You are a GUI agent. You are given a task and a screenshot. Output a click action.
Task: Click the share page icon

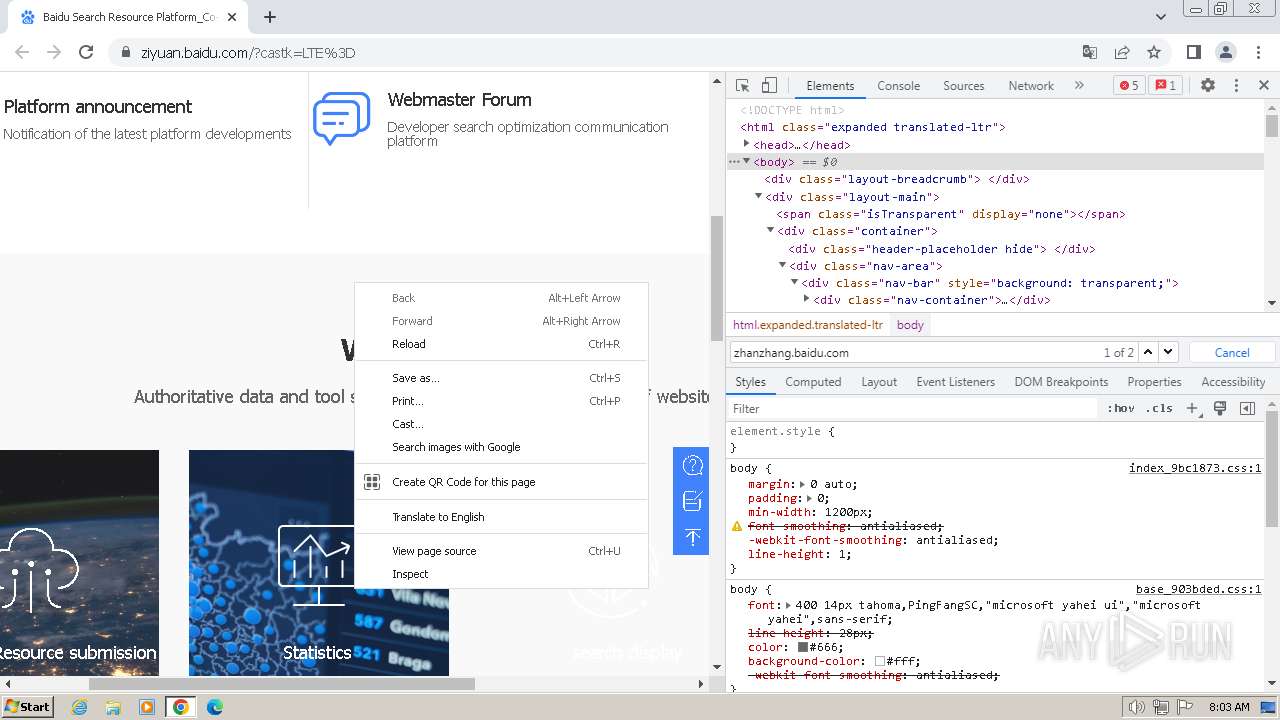click(1122, 52)
